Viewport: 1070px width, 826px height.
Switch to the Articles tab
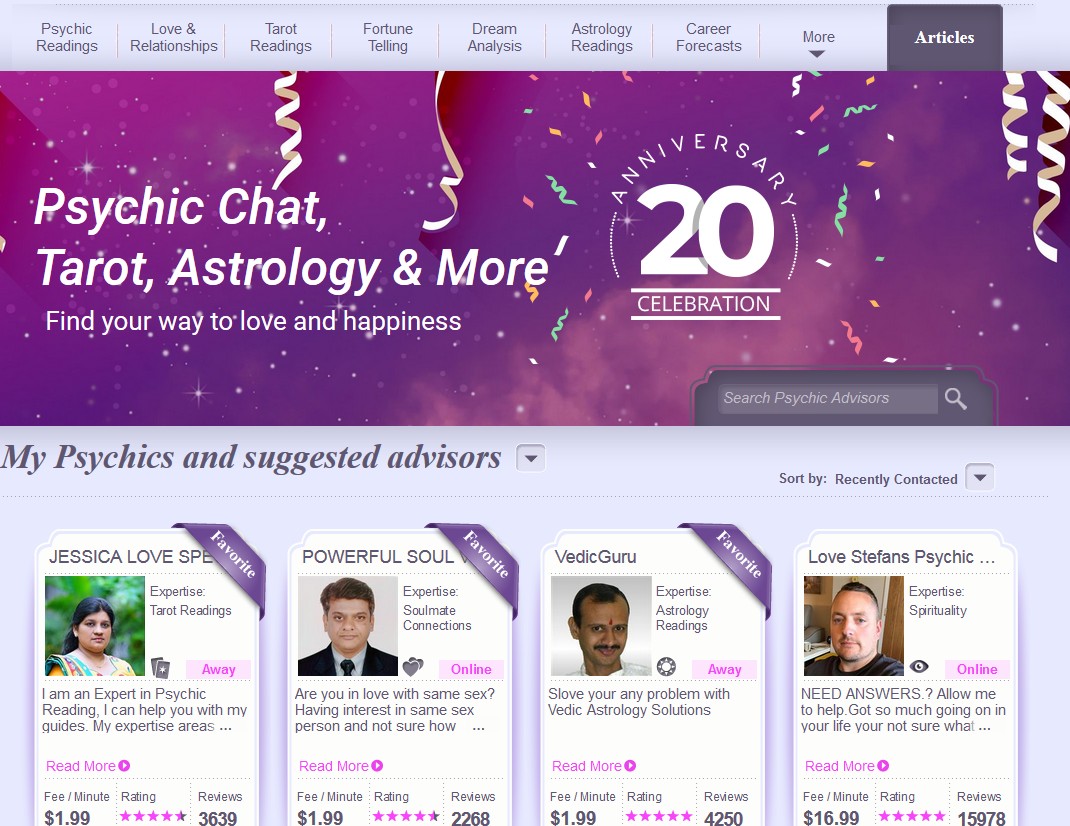[x=944, y=38]
